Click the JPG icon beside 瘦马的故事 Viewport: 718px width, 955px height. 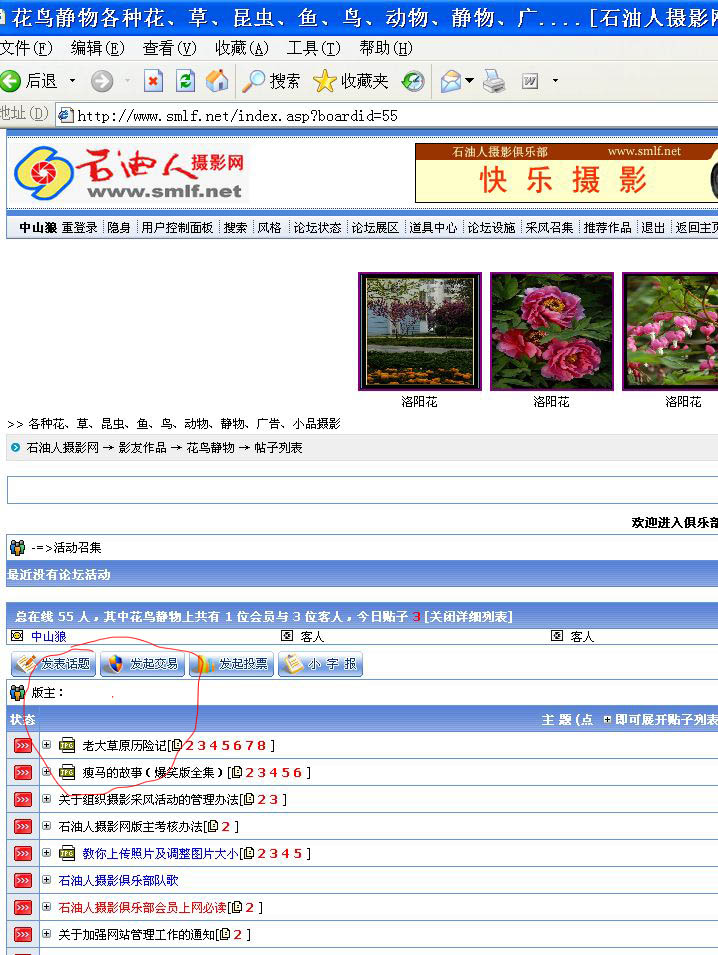(x=67, y=772)
